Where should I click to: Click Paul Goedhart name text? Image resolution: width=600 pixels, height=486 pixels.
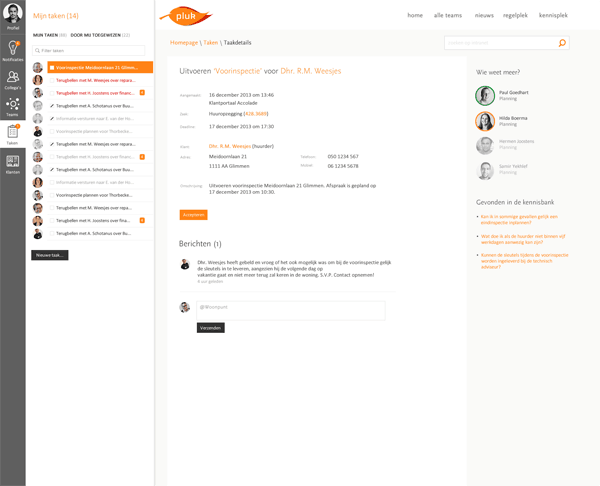click(514, 93)
